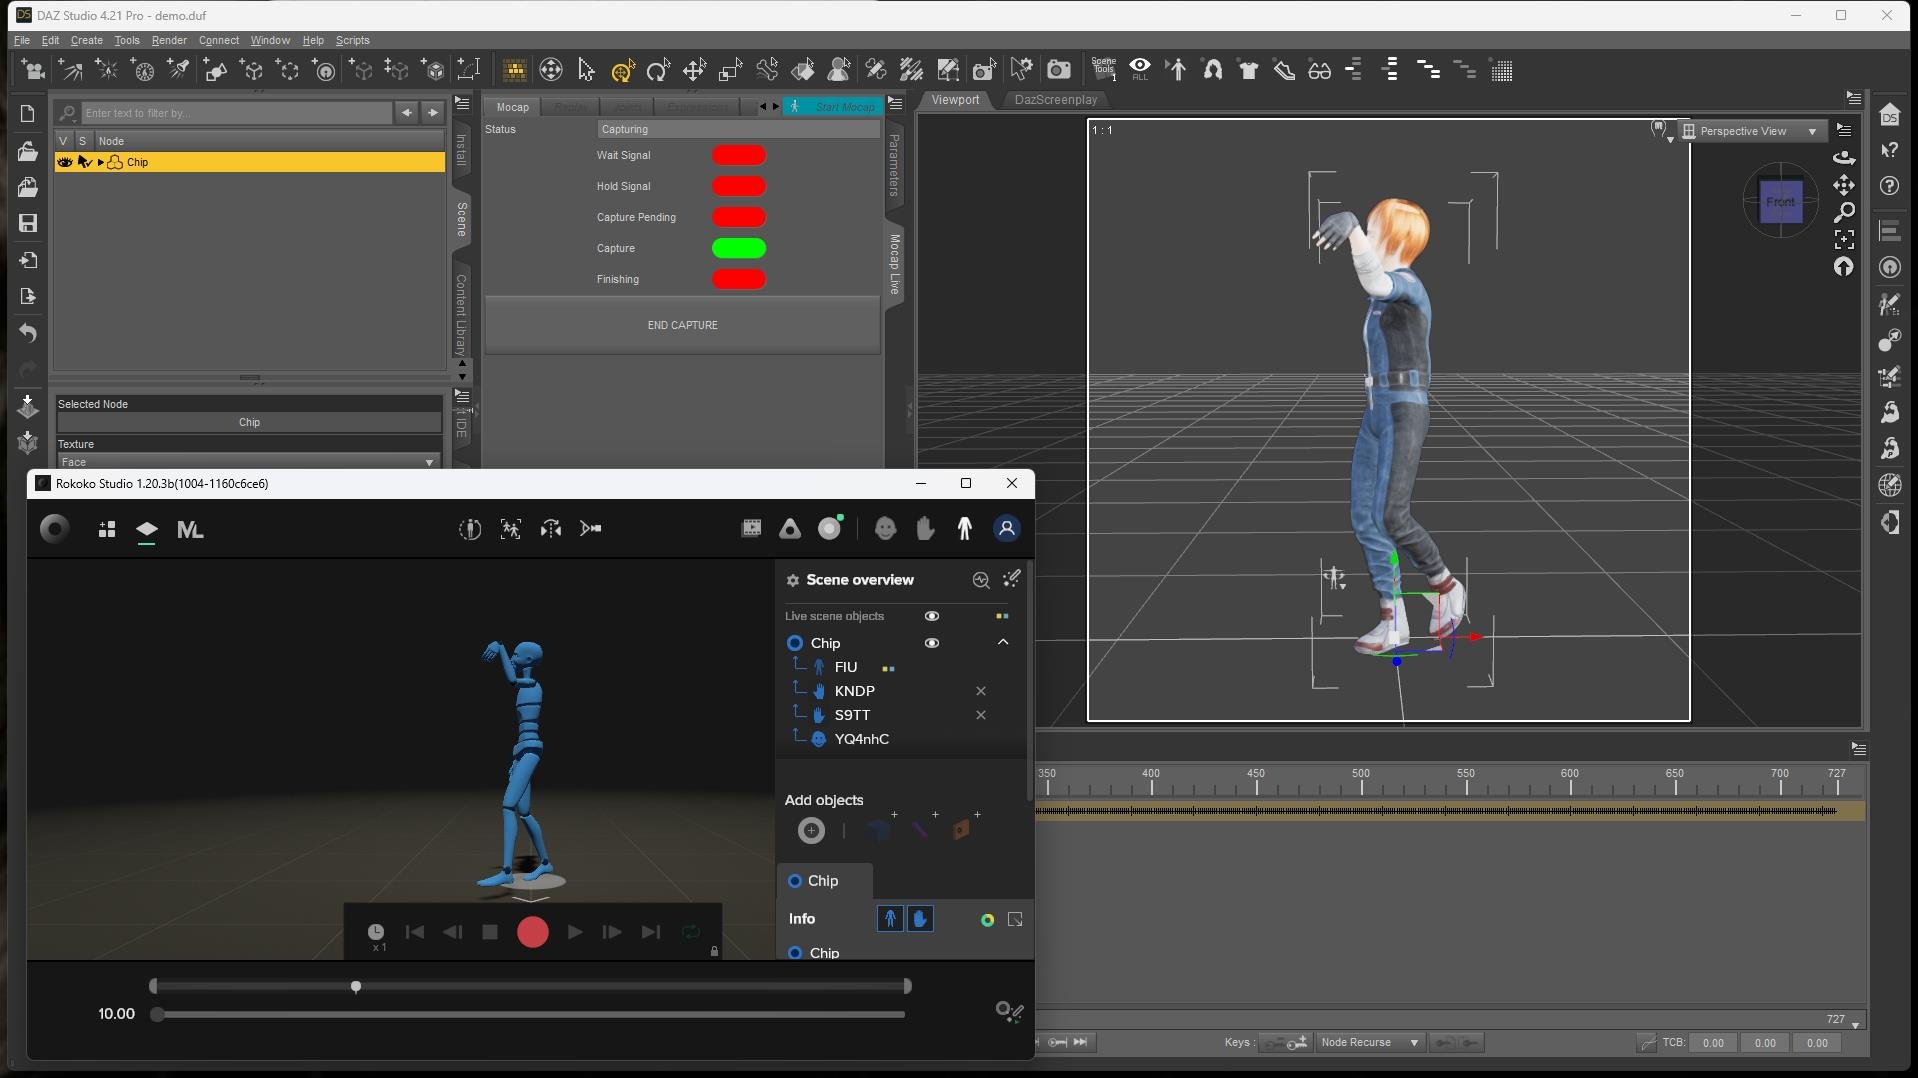Screen dimensions: 1918x1078
Task: Open the Rokoko ML icon
Action: coord(189,530)
